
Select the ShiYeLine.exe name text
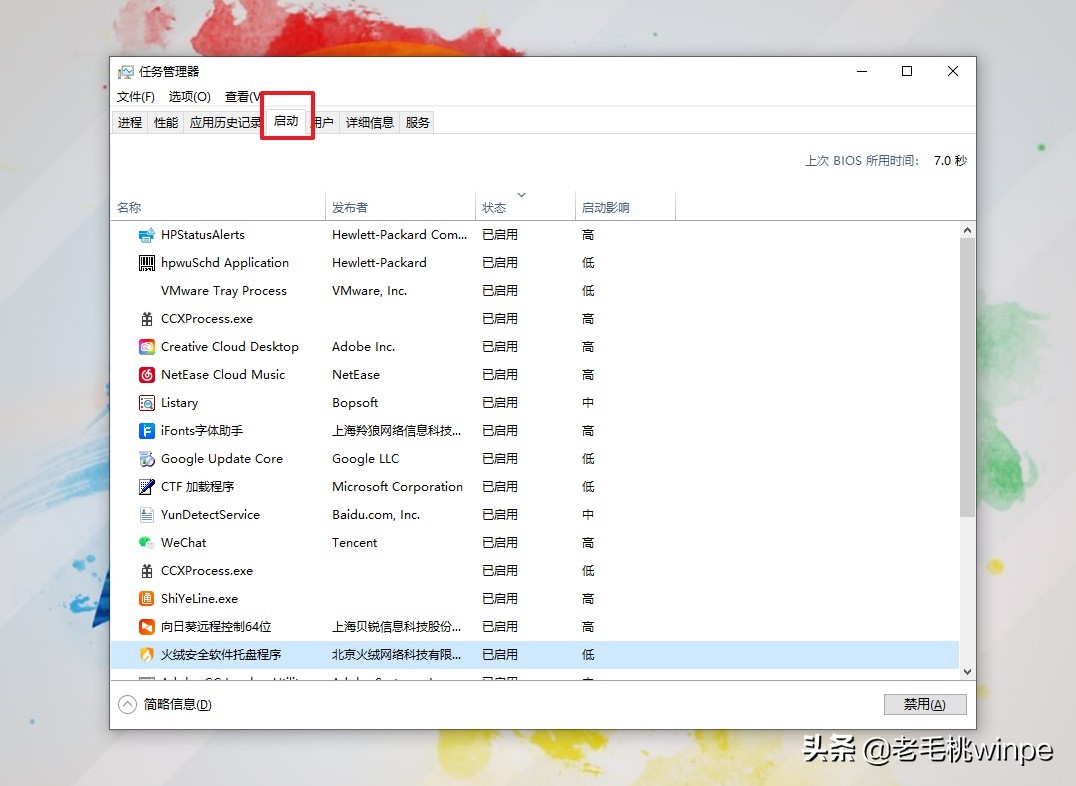[199, 599]
